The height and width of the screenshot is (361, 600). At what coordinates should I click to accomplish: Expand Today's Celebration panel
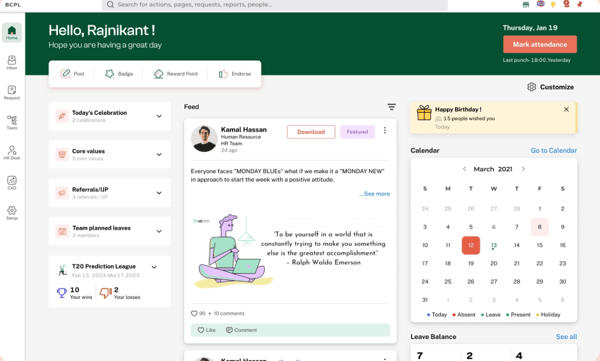pos(159,116)
